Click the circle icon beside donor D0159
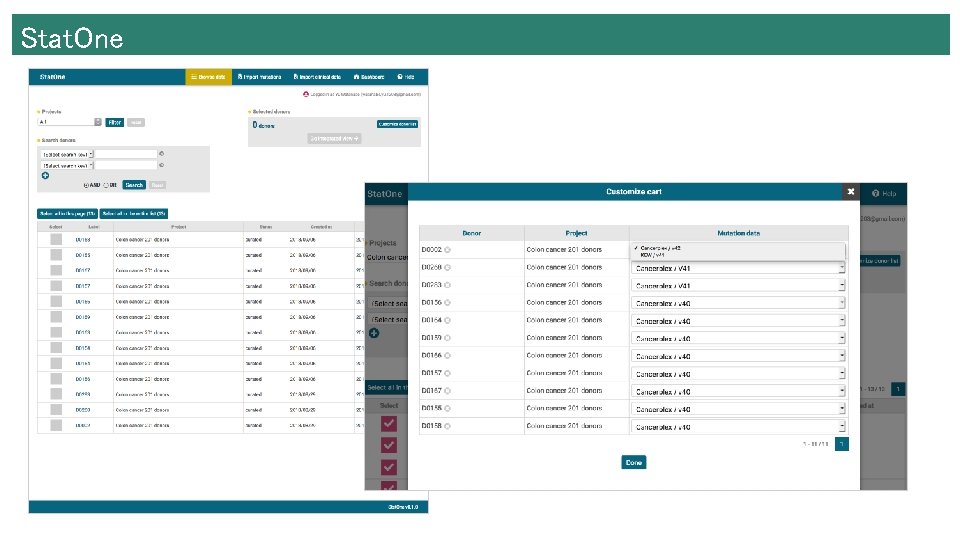960x540 pixels. 448,338
